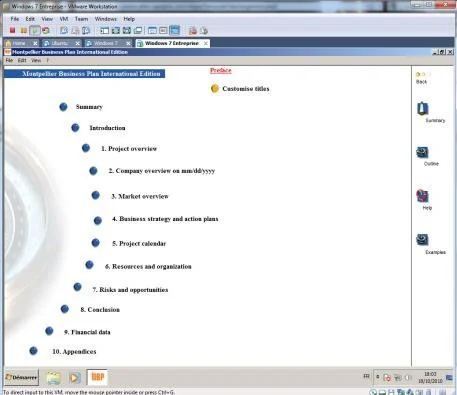Image resolution: width=457 pixels, height=395 pixels.
Task: Open the 6. Resources and organization section
Action: point(148,266)
